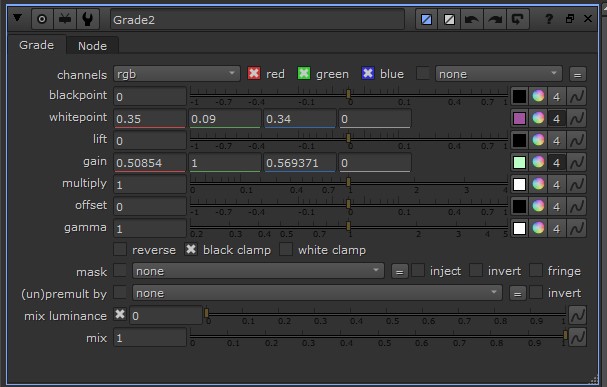607x387 pixels.
Task: Enable the white clamp checkbox
Action: (286, 249)
